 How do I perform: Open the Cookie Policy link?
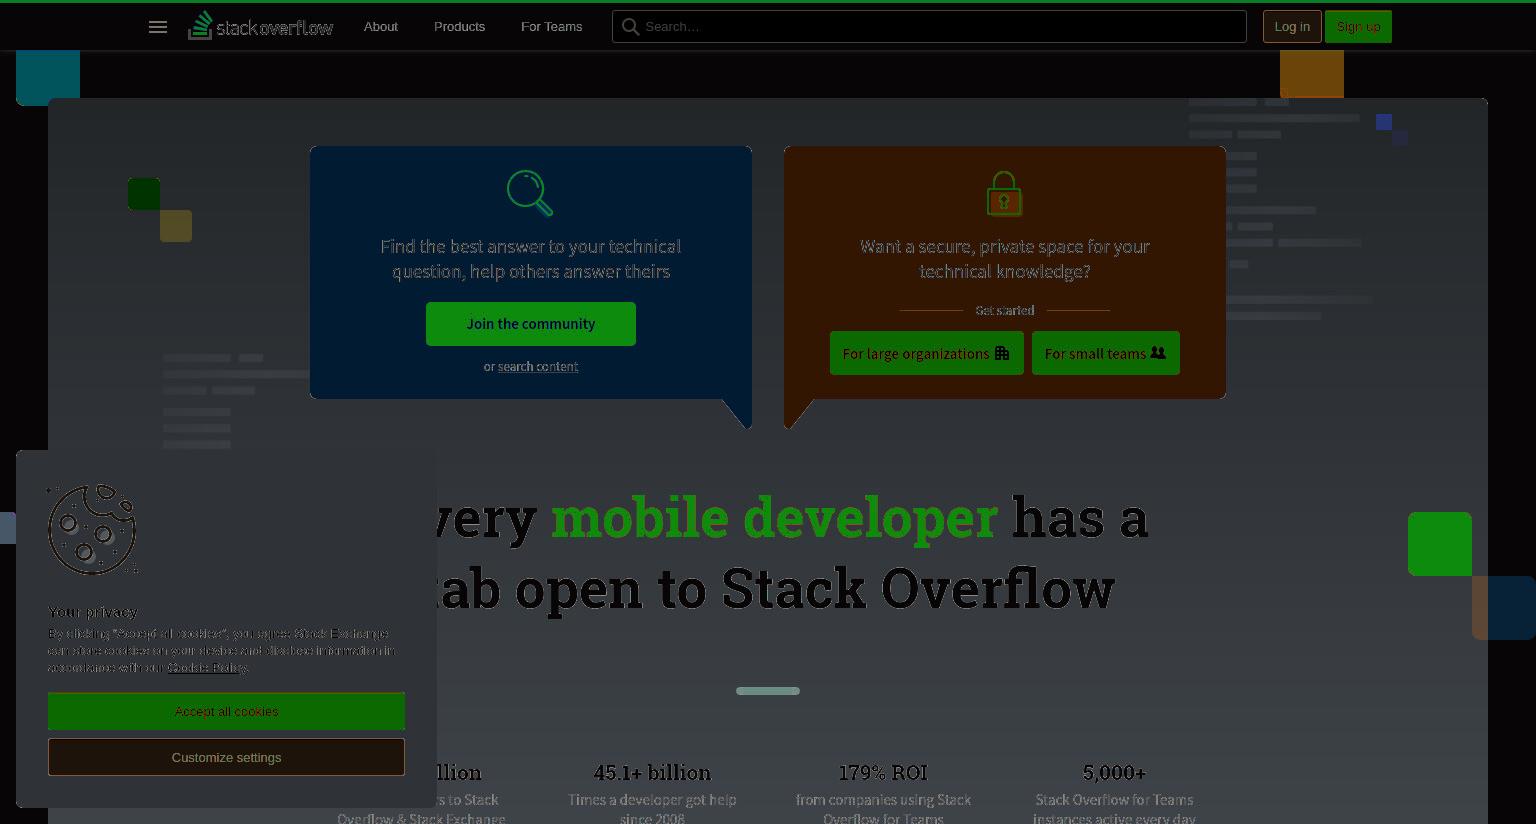click(x=207, y=667)
